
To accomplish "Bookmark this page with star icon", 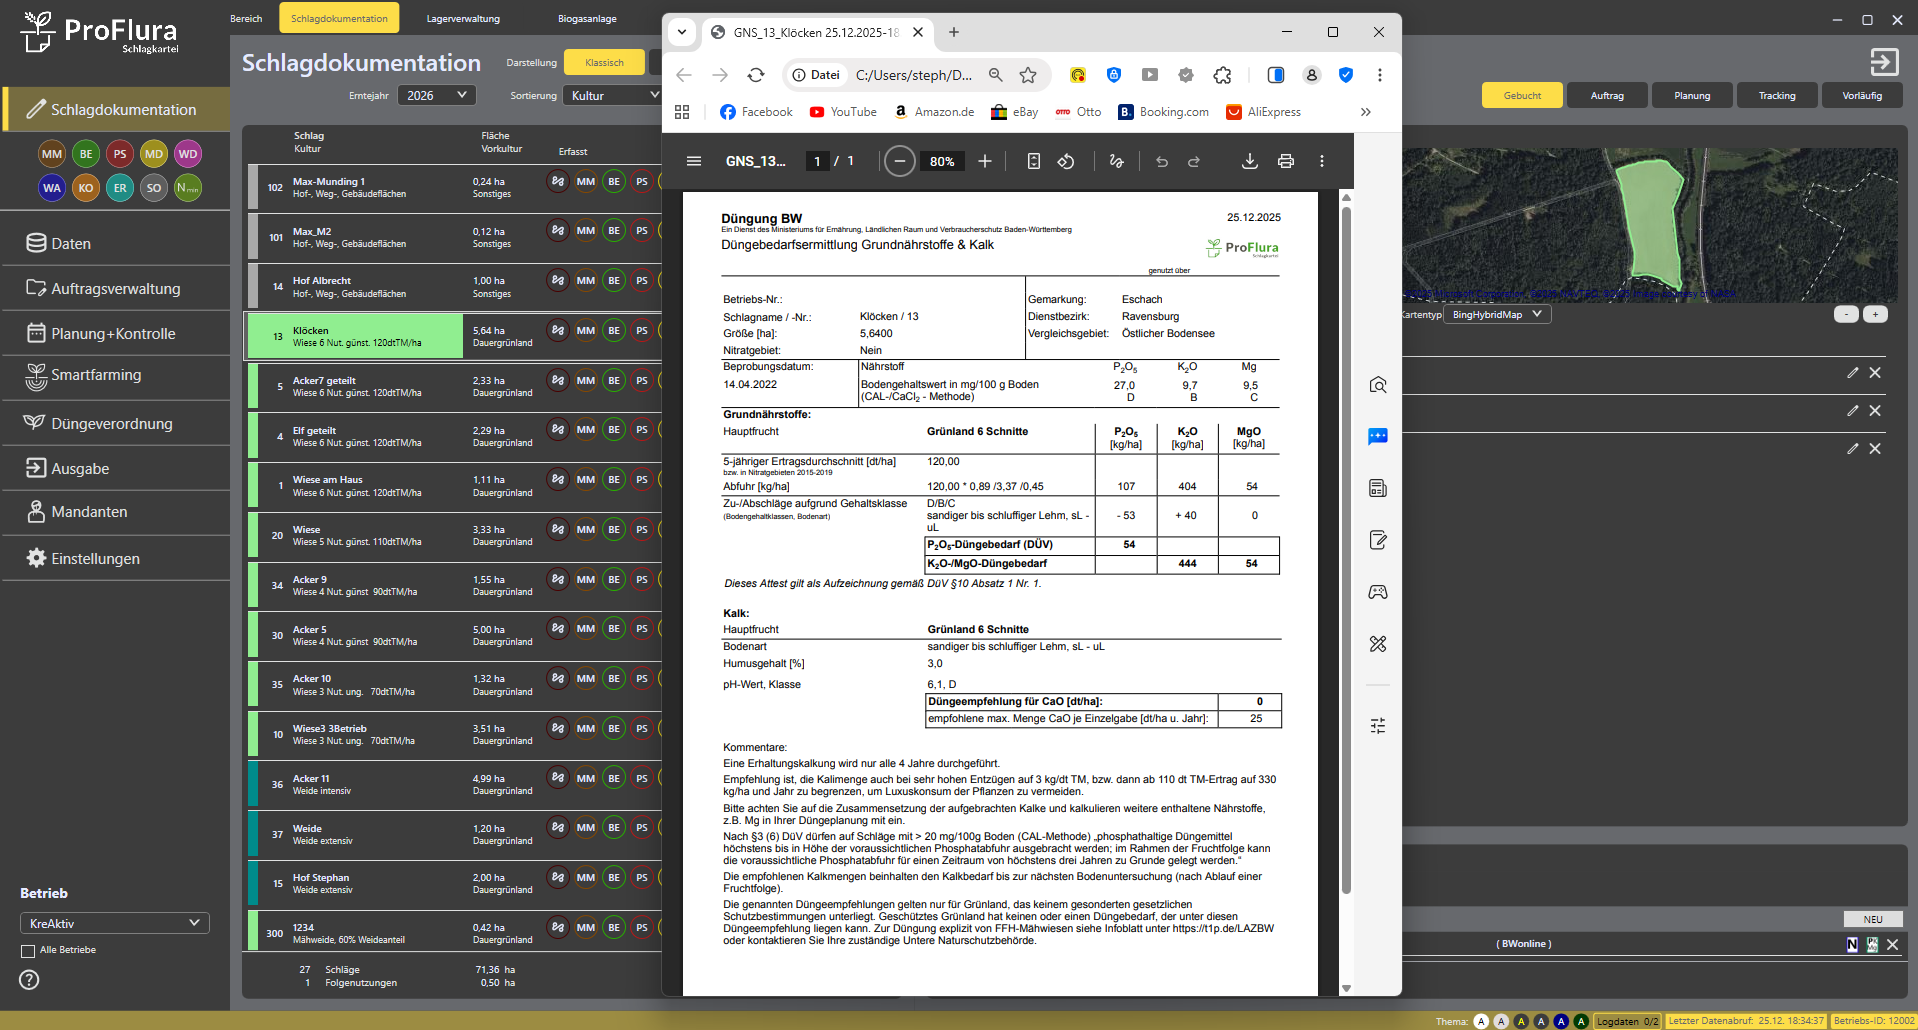I will [x=1028, y=75].
